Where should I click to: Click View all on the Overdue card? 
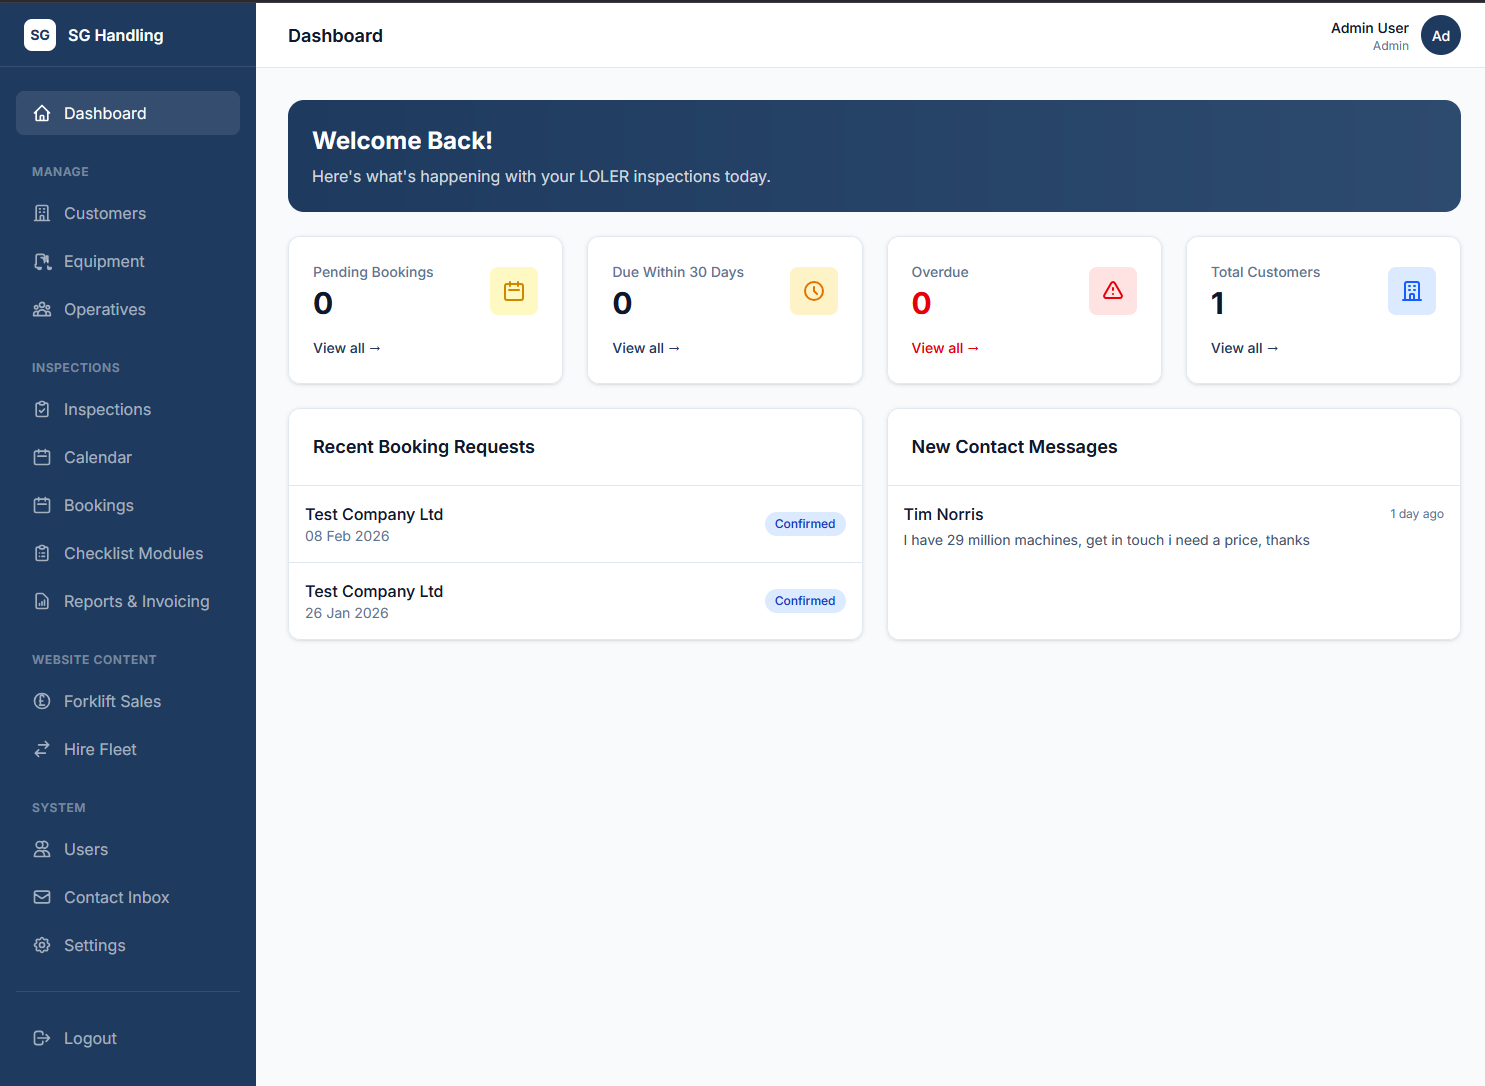945,348
